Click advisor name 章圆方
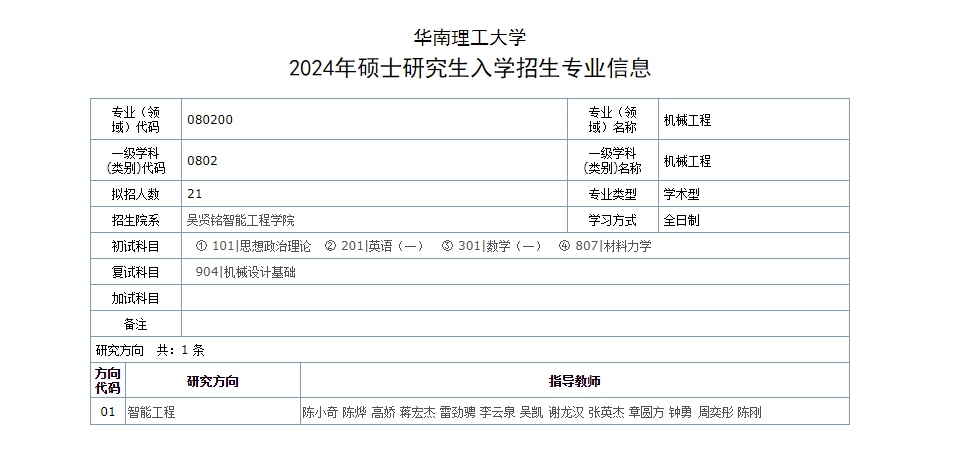Image resolution: width=955 pixels, height=464 pixels. [x=647, y=412]
